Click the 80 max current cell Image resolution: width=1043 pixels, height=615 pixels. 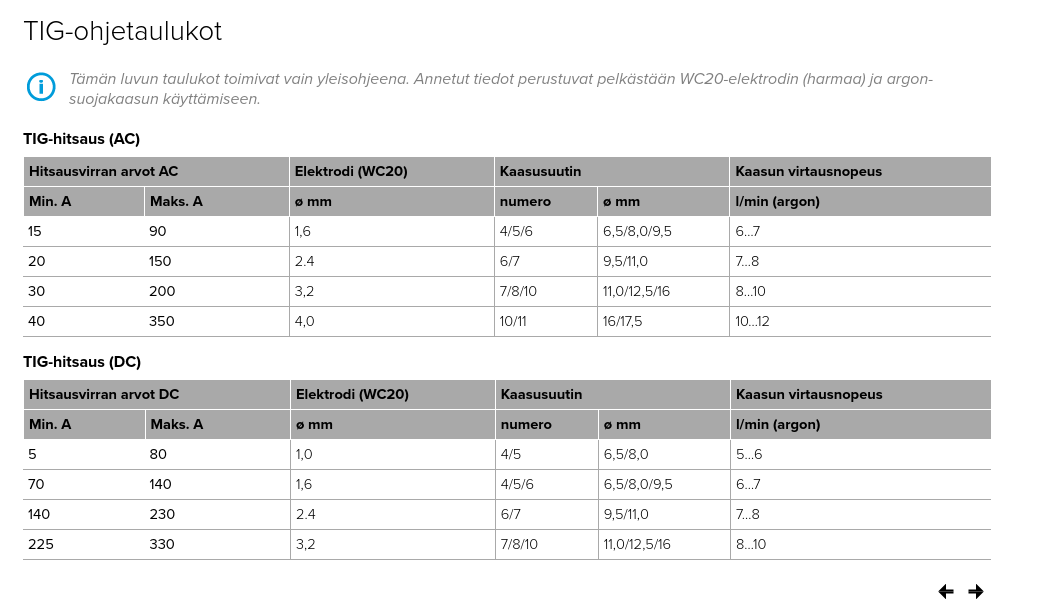coord(158,455)
